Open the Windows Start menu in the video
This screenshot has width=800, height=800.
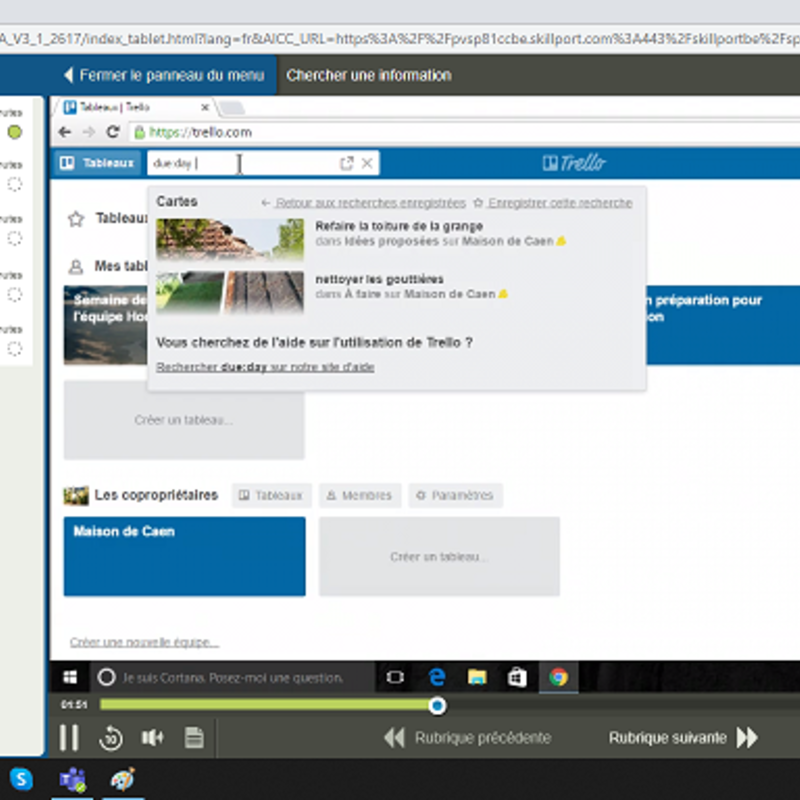[70, 677]
